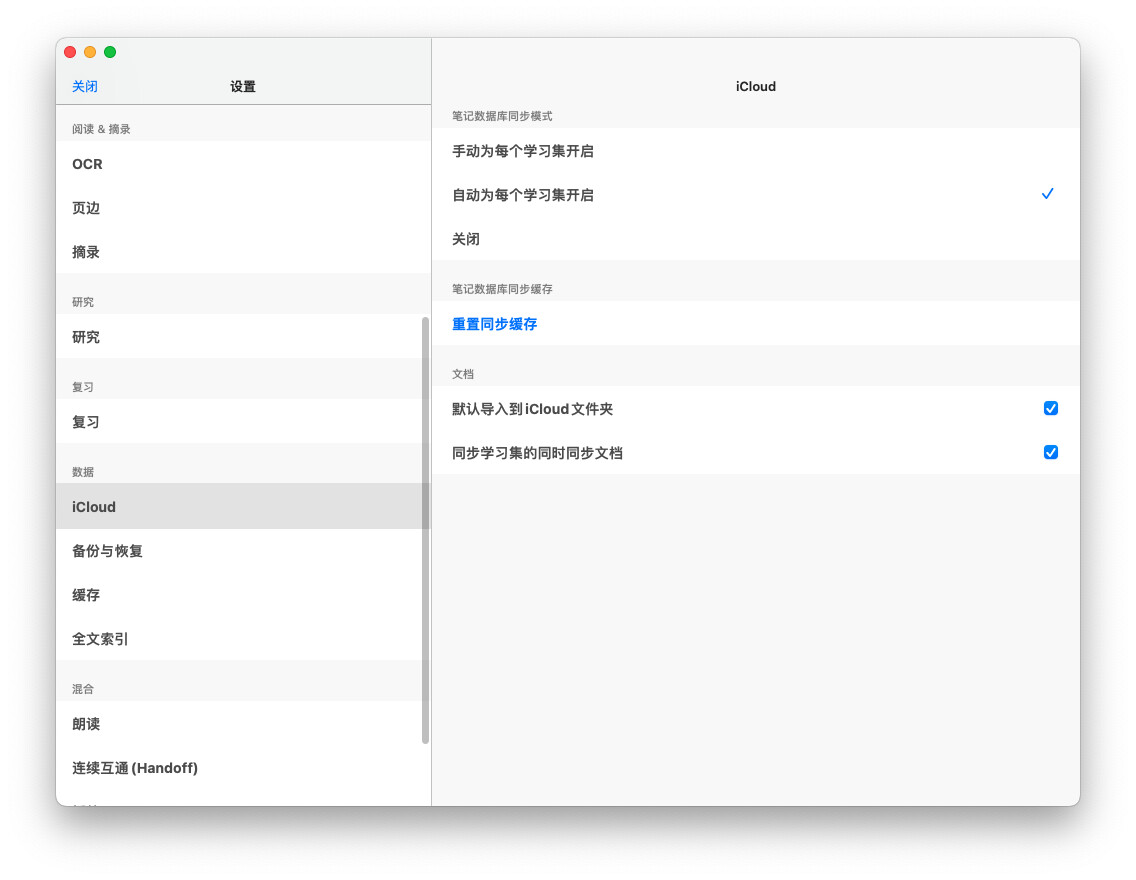This screenshot has height=880, width=1136.
Task: Uncheck 同步学习集的同时同步文档 checkbox
Action: [1050, 452]
